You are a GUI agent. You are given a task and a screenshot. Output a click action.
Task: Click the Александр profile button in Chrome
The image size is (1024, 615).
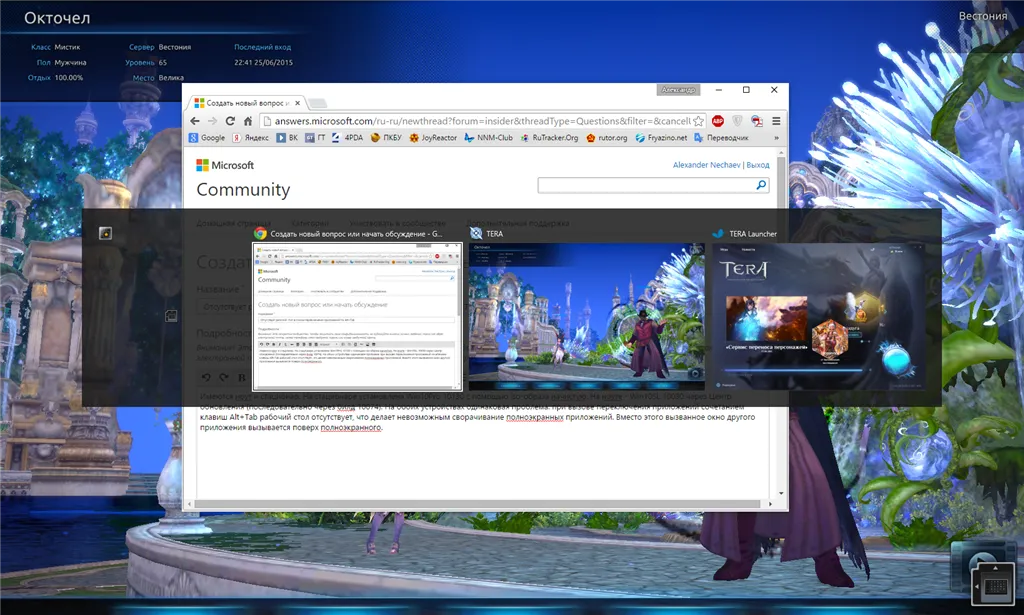pos(678,89)
